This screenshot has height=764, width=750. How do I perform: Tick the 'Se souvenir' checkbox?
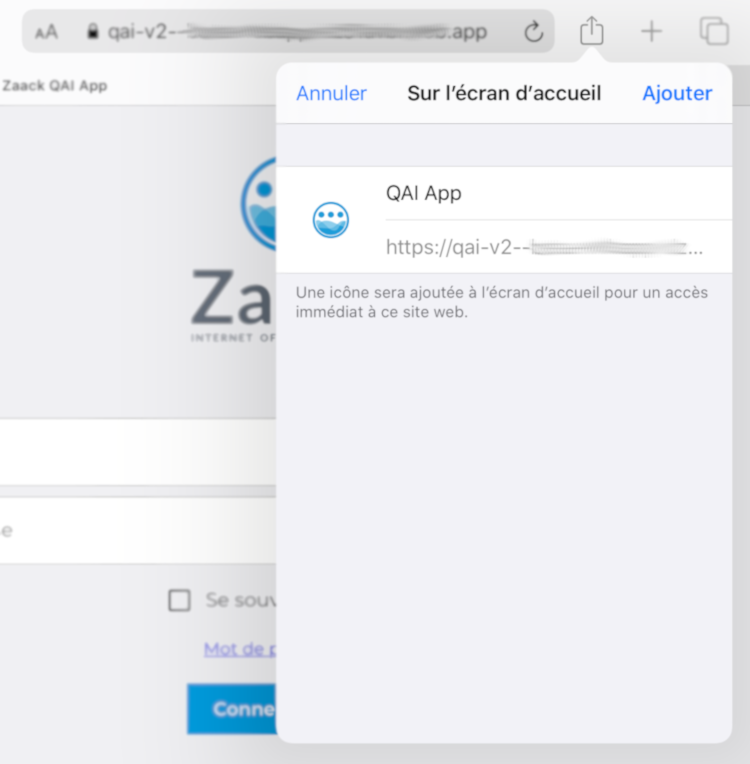179,600
